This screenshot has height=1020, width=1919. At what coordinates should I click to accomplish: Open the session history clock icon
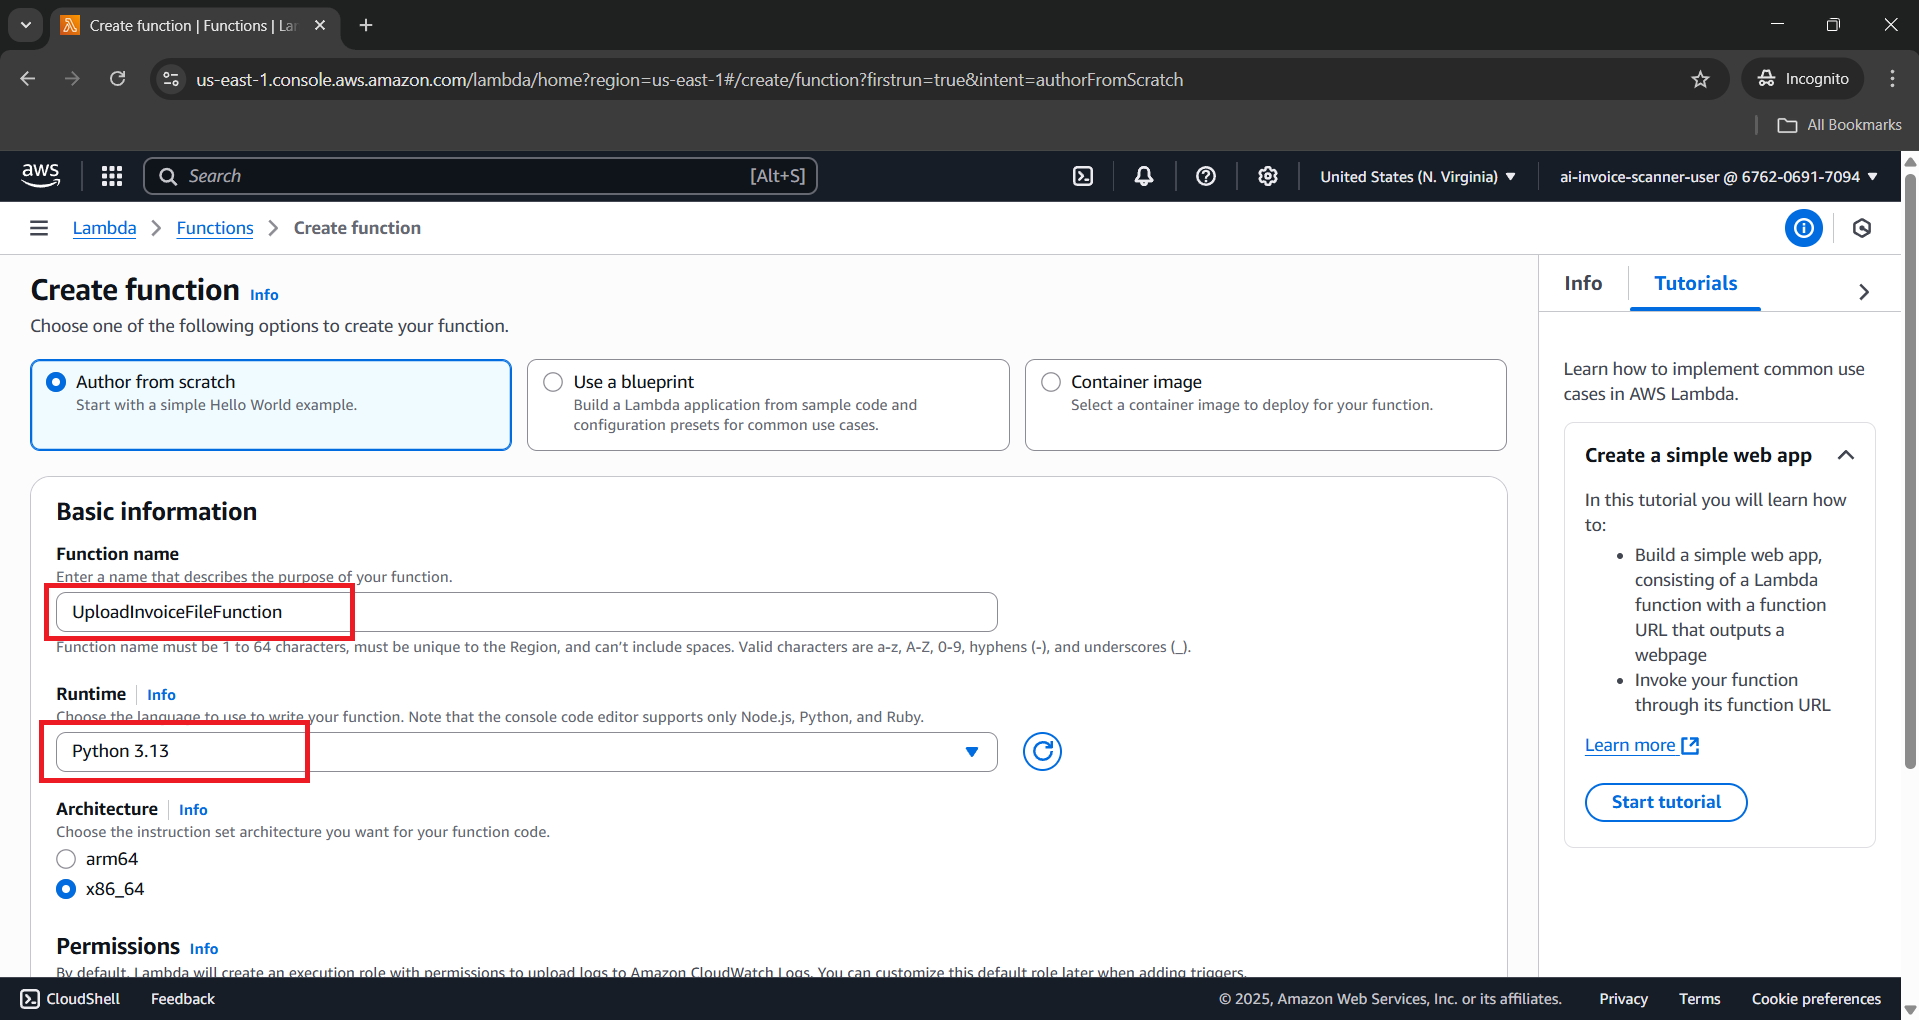pyautogui.click(x=1862, y=228)
